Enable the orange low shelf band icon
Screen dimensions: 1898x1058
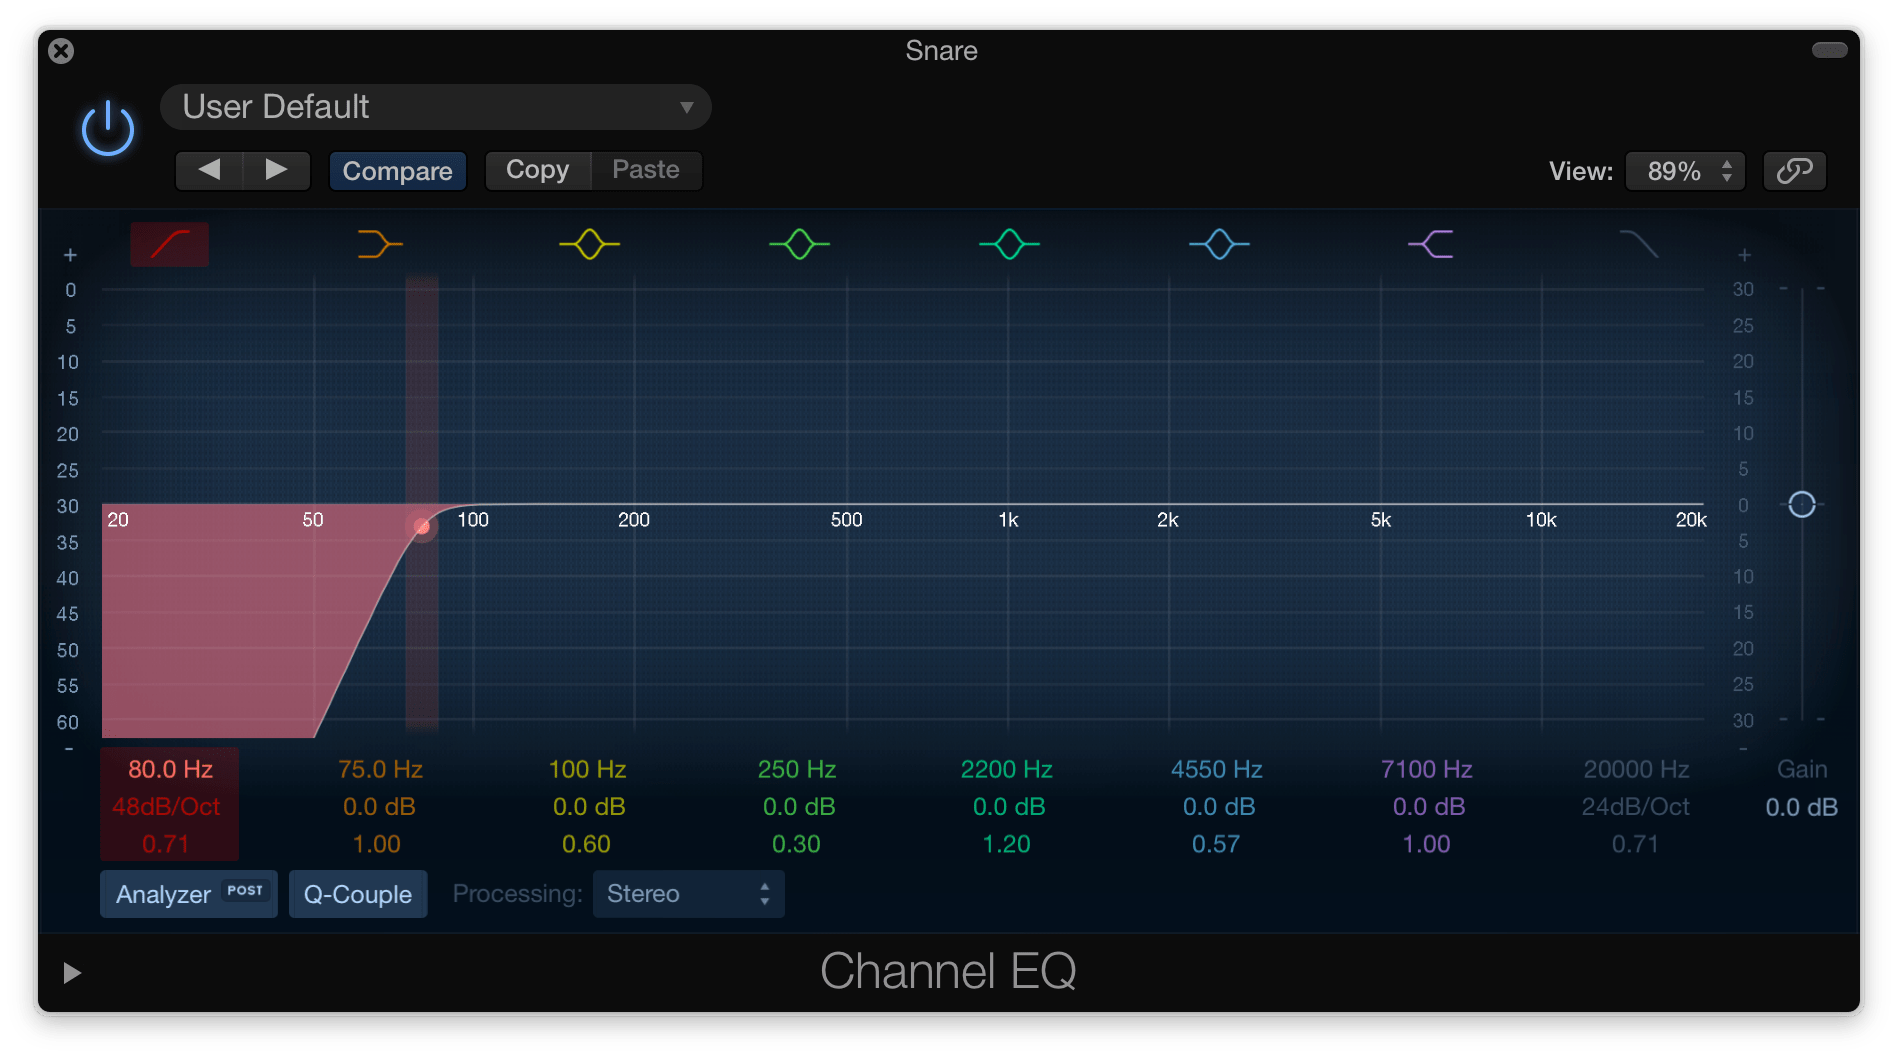(x=380, y=244)
